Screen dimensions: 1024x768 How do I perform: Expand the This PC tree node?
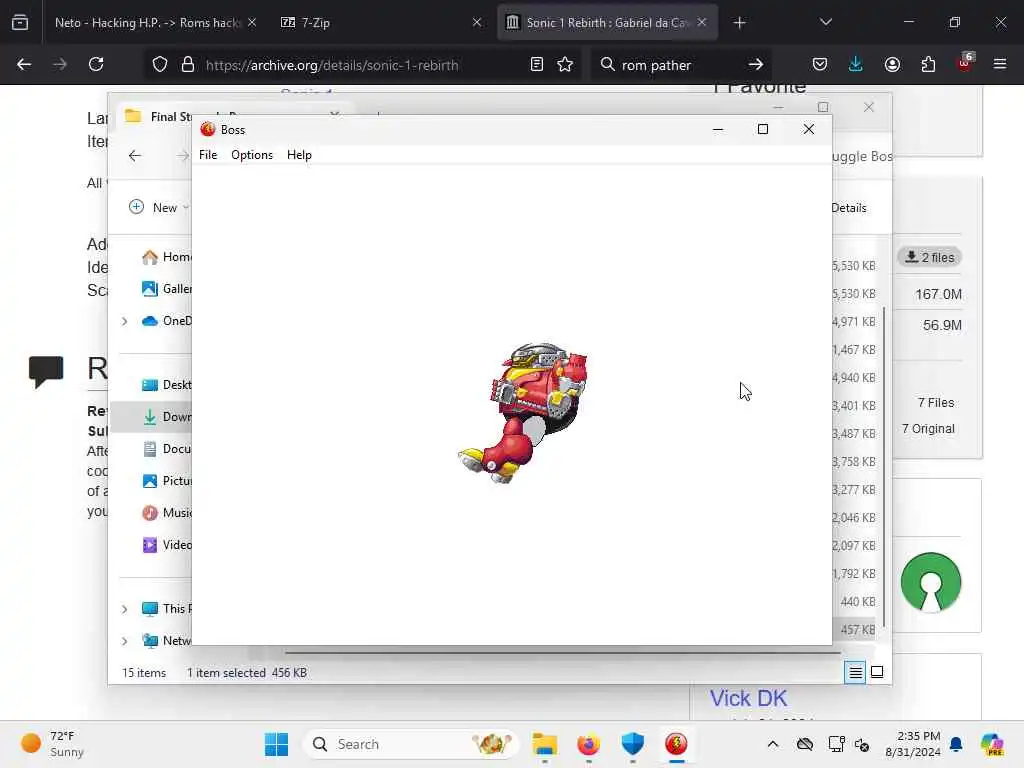click(x=124, y=609)
